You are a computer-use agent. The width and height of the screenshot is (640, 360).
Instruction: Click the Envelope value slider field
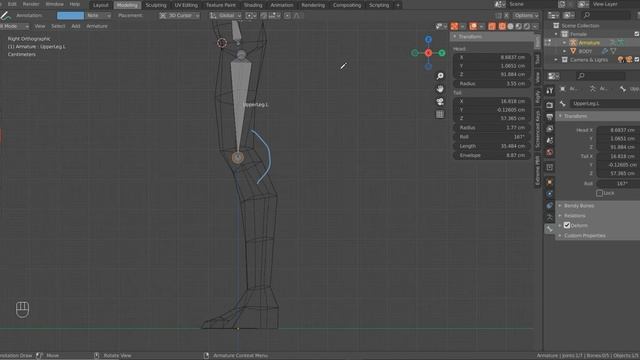point(492,155)
